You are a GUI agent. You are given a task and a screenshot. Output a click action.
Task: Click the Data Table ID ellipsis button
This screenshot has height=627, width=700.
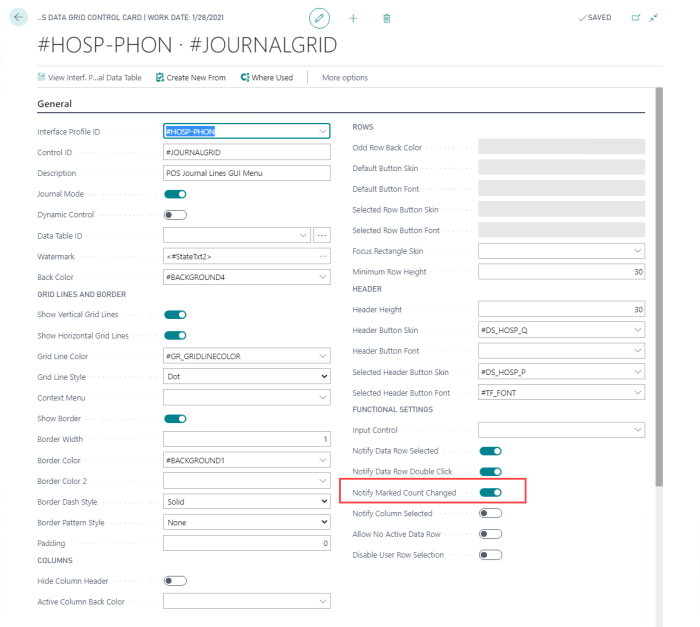(322, 235)
